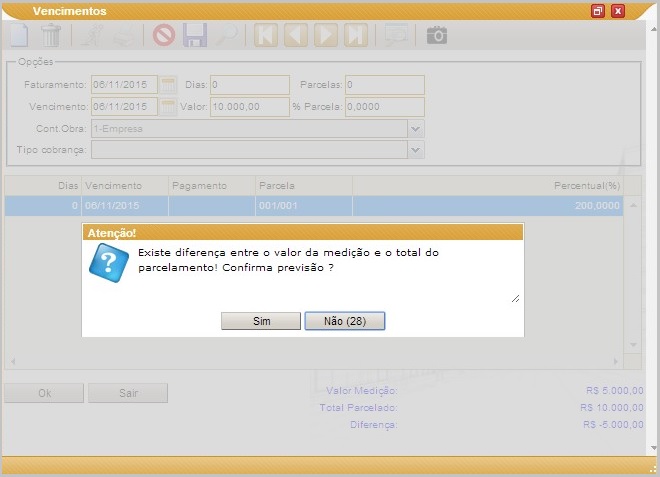The image size is (660, 477).
Task: Click the Vencimento column header
Action: click(125, 186)
